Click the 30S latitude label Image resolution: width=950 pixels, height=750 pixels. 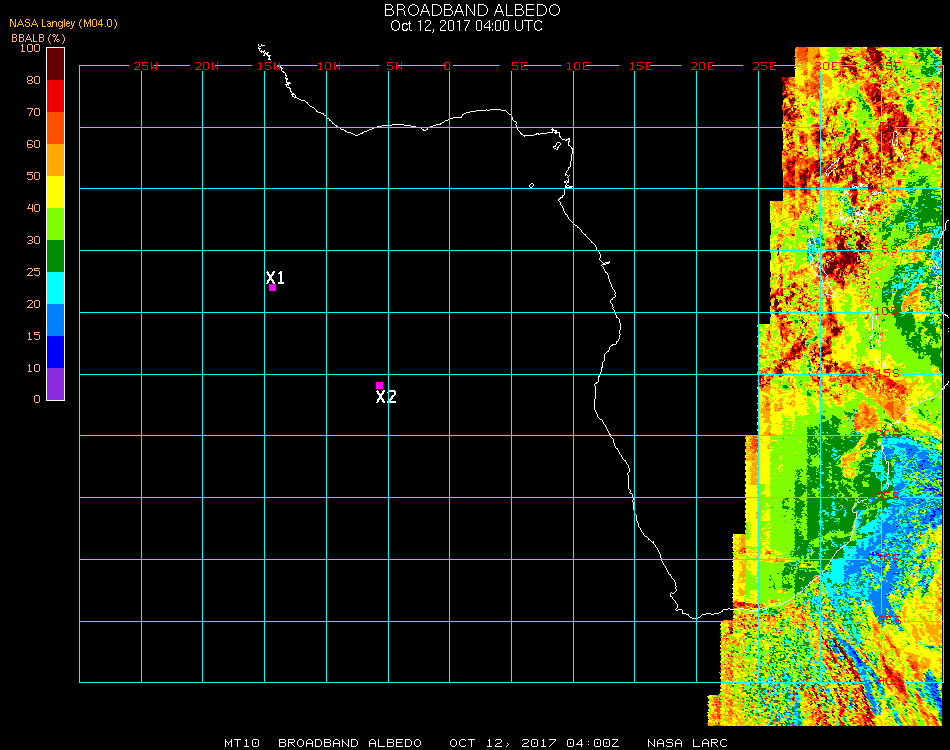(888, 558)
